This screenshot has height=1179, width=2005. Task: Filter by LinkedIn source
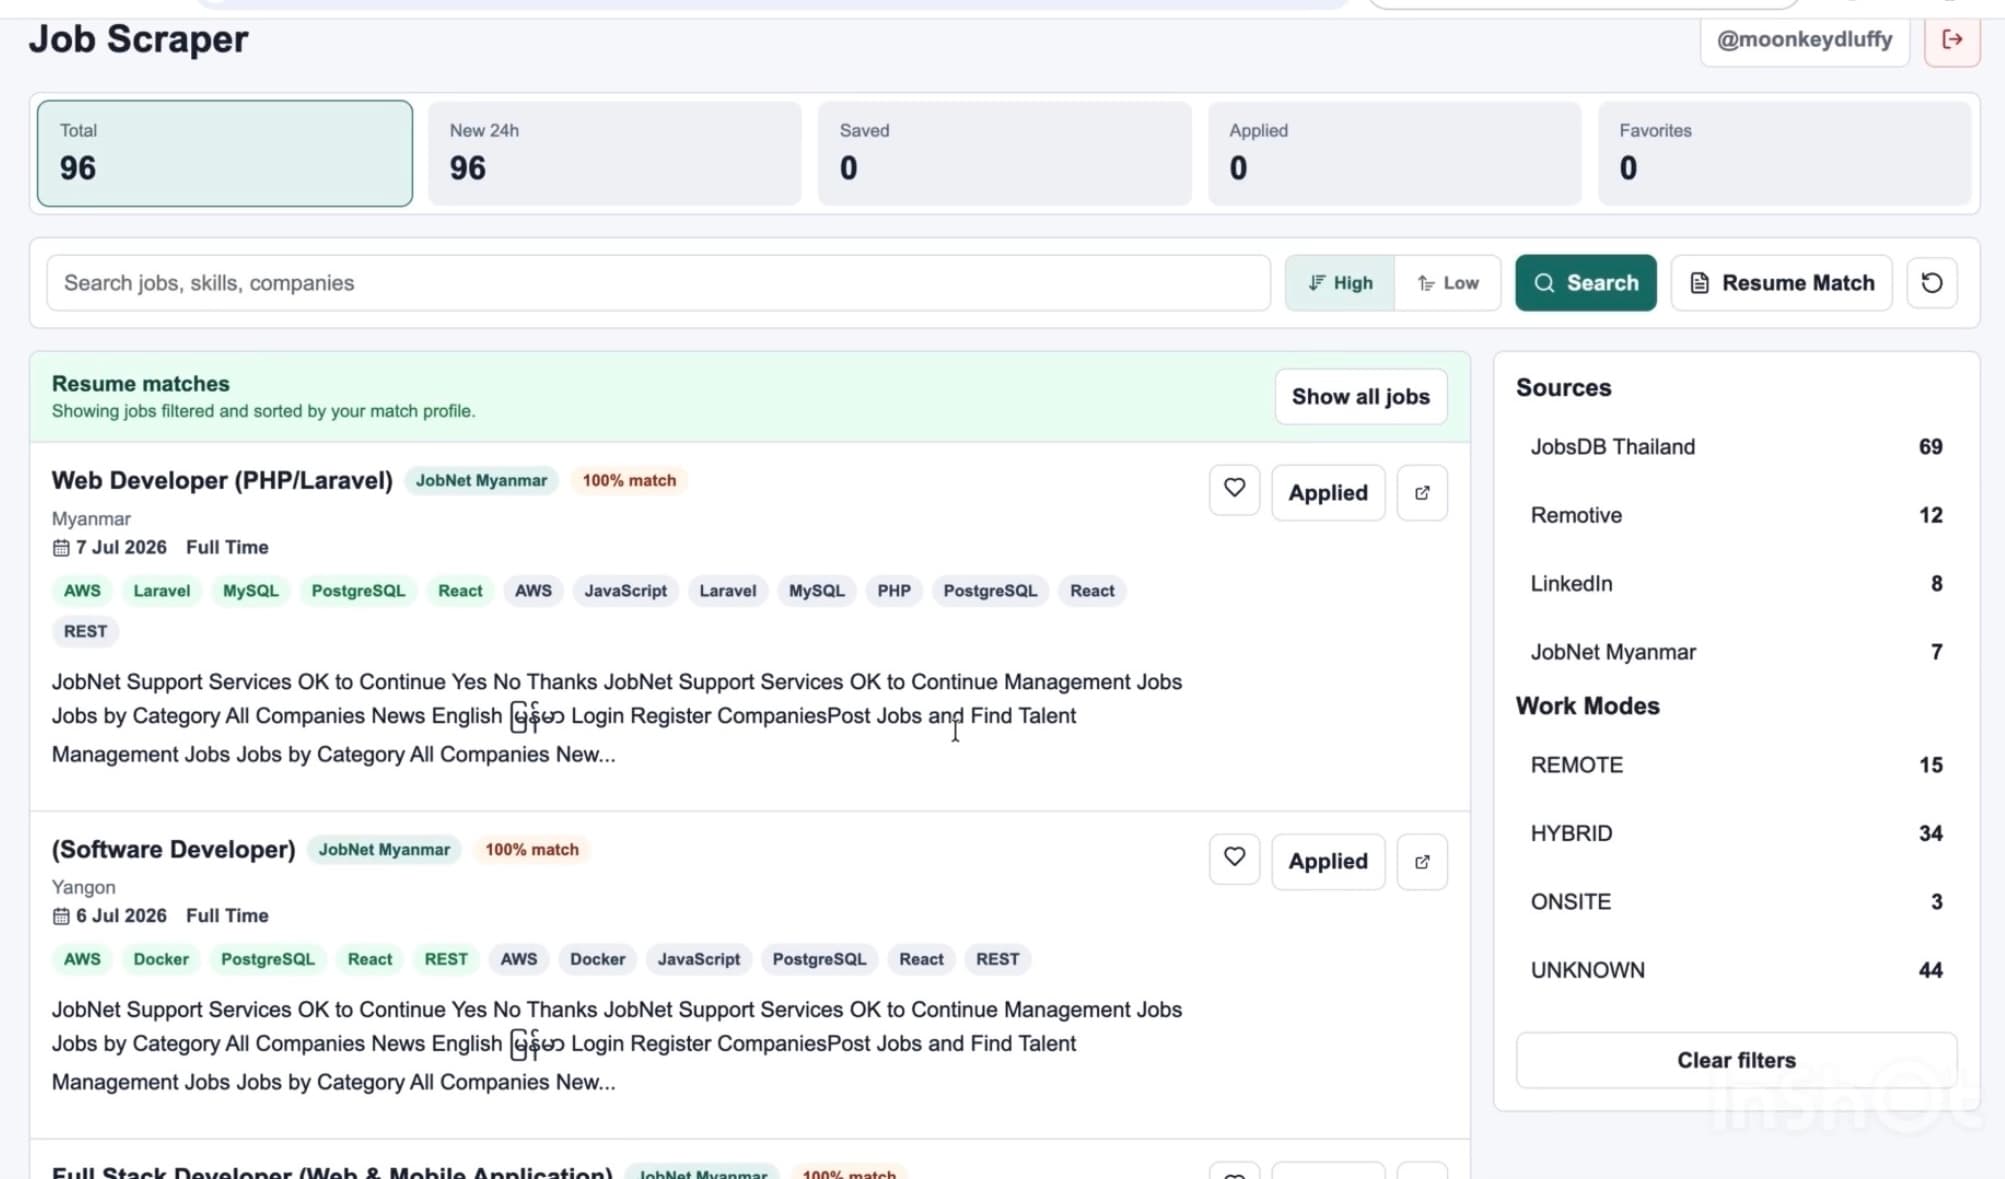click(x=1737, y=584)
